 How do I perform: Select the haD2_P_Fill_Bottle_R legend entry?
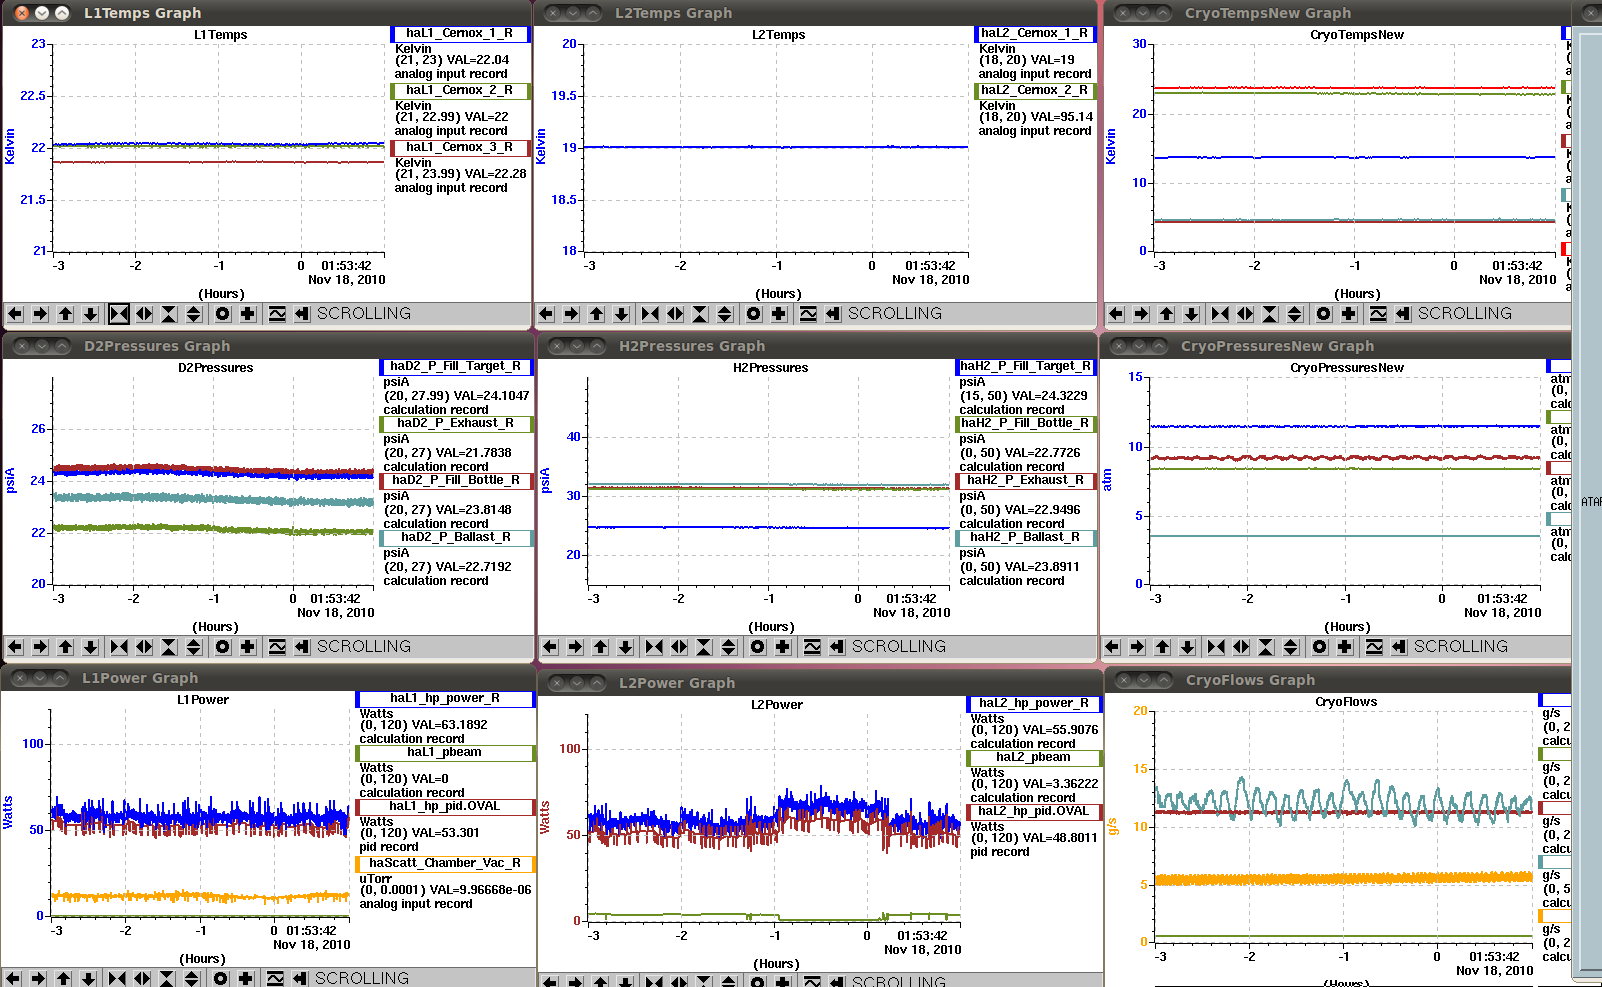tap(456, 480)
